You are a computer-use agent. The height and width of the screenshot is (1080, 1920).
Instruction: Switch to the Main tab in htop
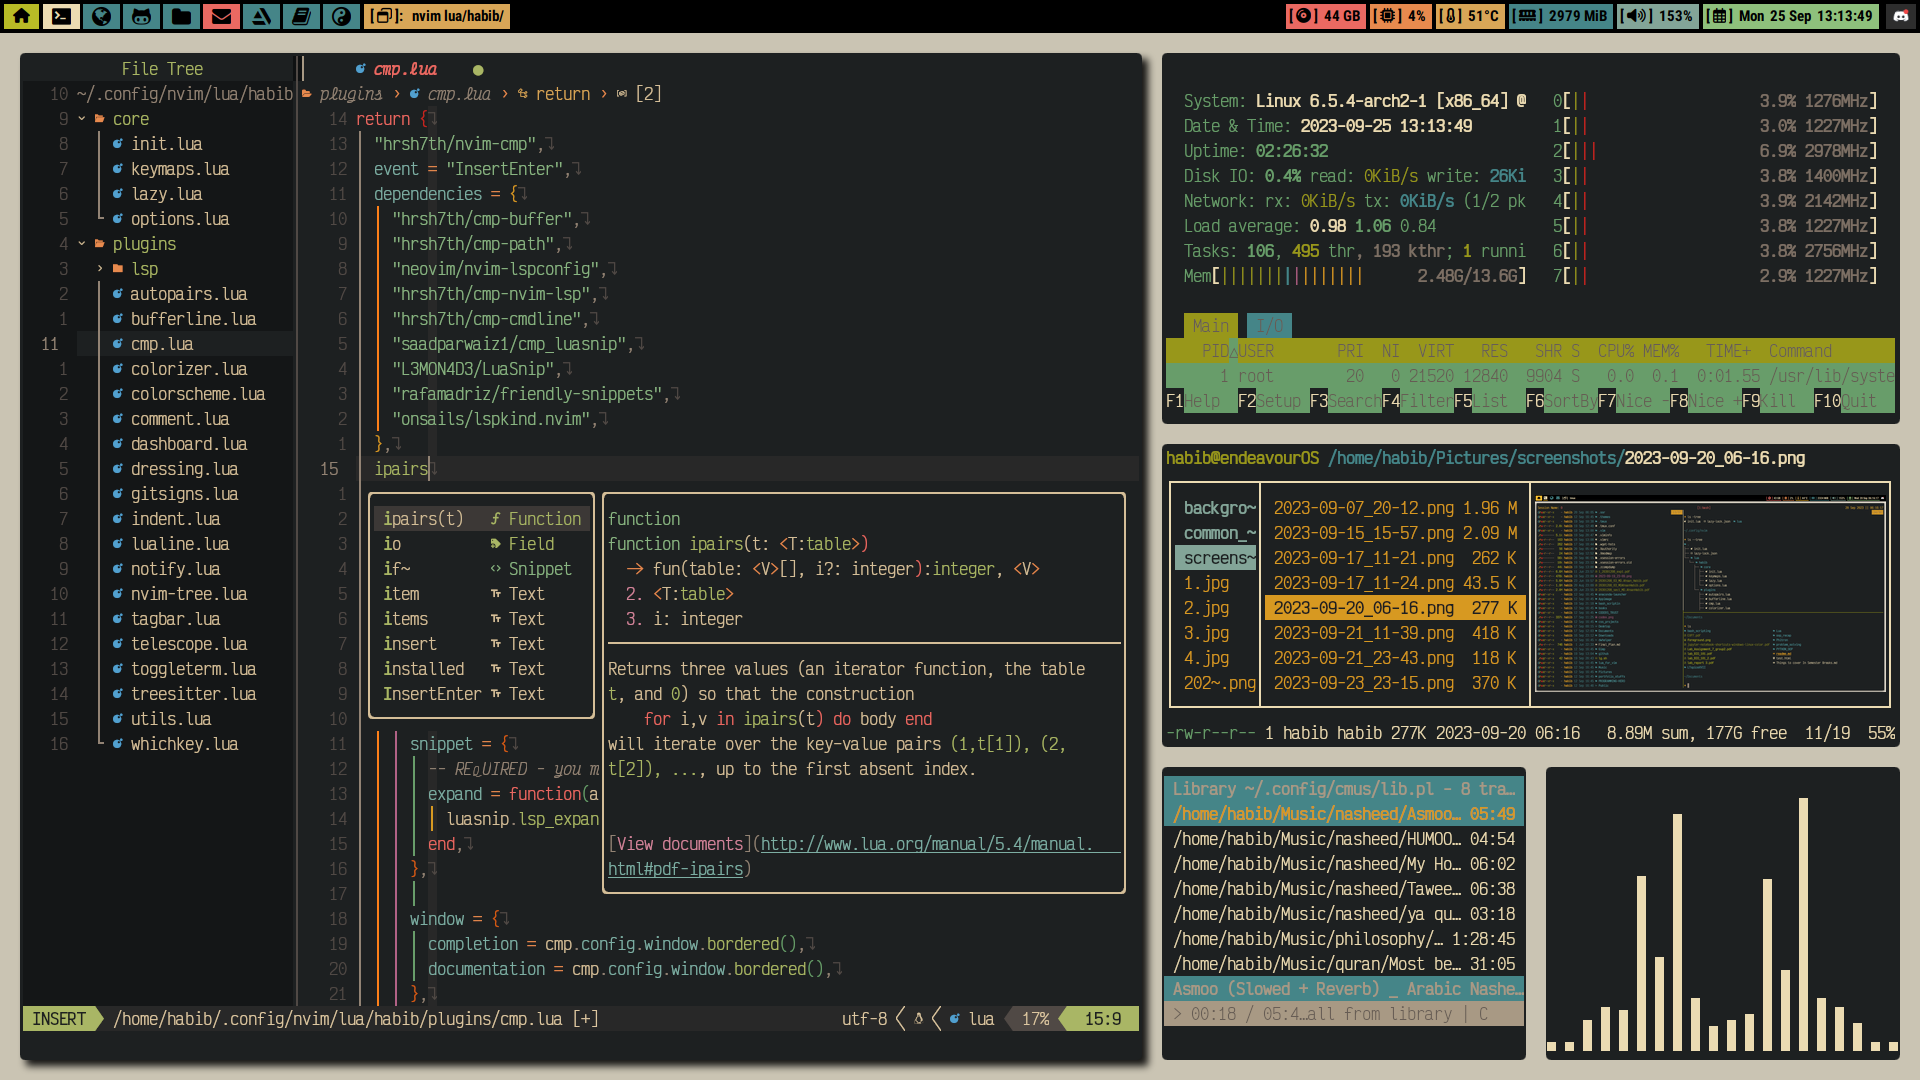coord(1210,326)
